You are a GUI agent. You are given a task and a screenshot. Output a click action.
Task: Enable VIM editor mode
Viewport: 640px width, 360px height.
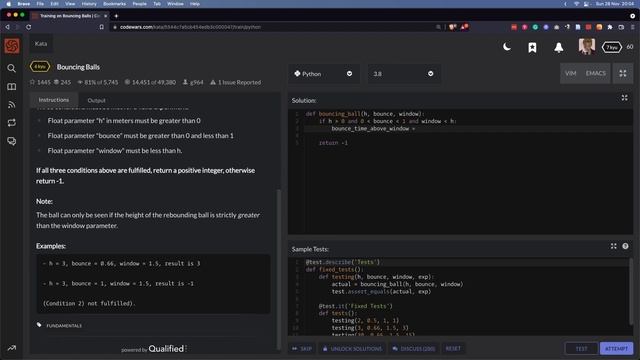point(571,73)
